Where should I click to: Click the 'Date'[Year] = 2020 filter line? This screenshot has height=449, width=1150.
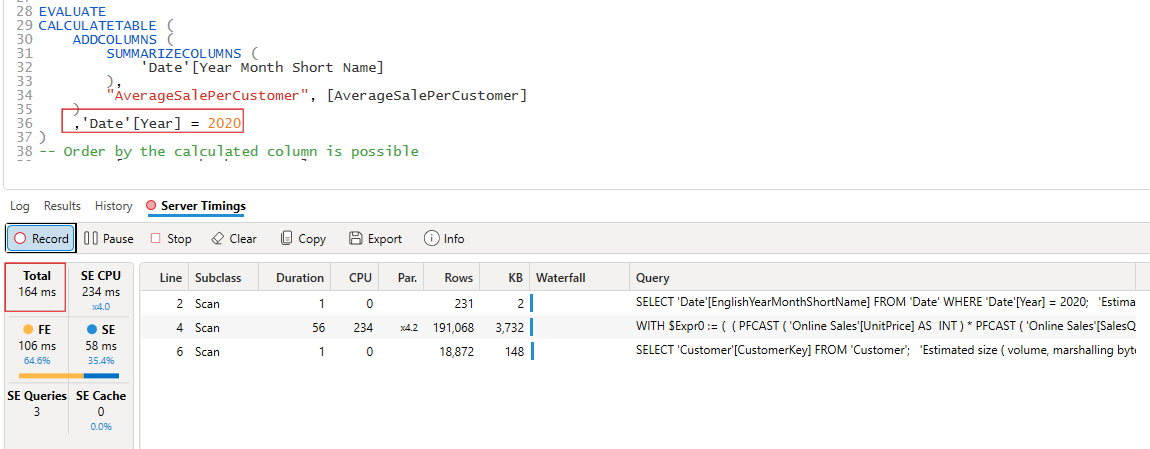[156, 123]
